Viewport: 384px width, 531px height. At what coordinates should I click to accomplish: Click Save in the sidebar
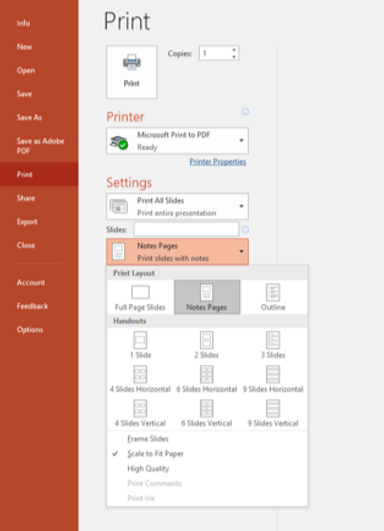tap(39, 94)
